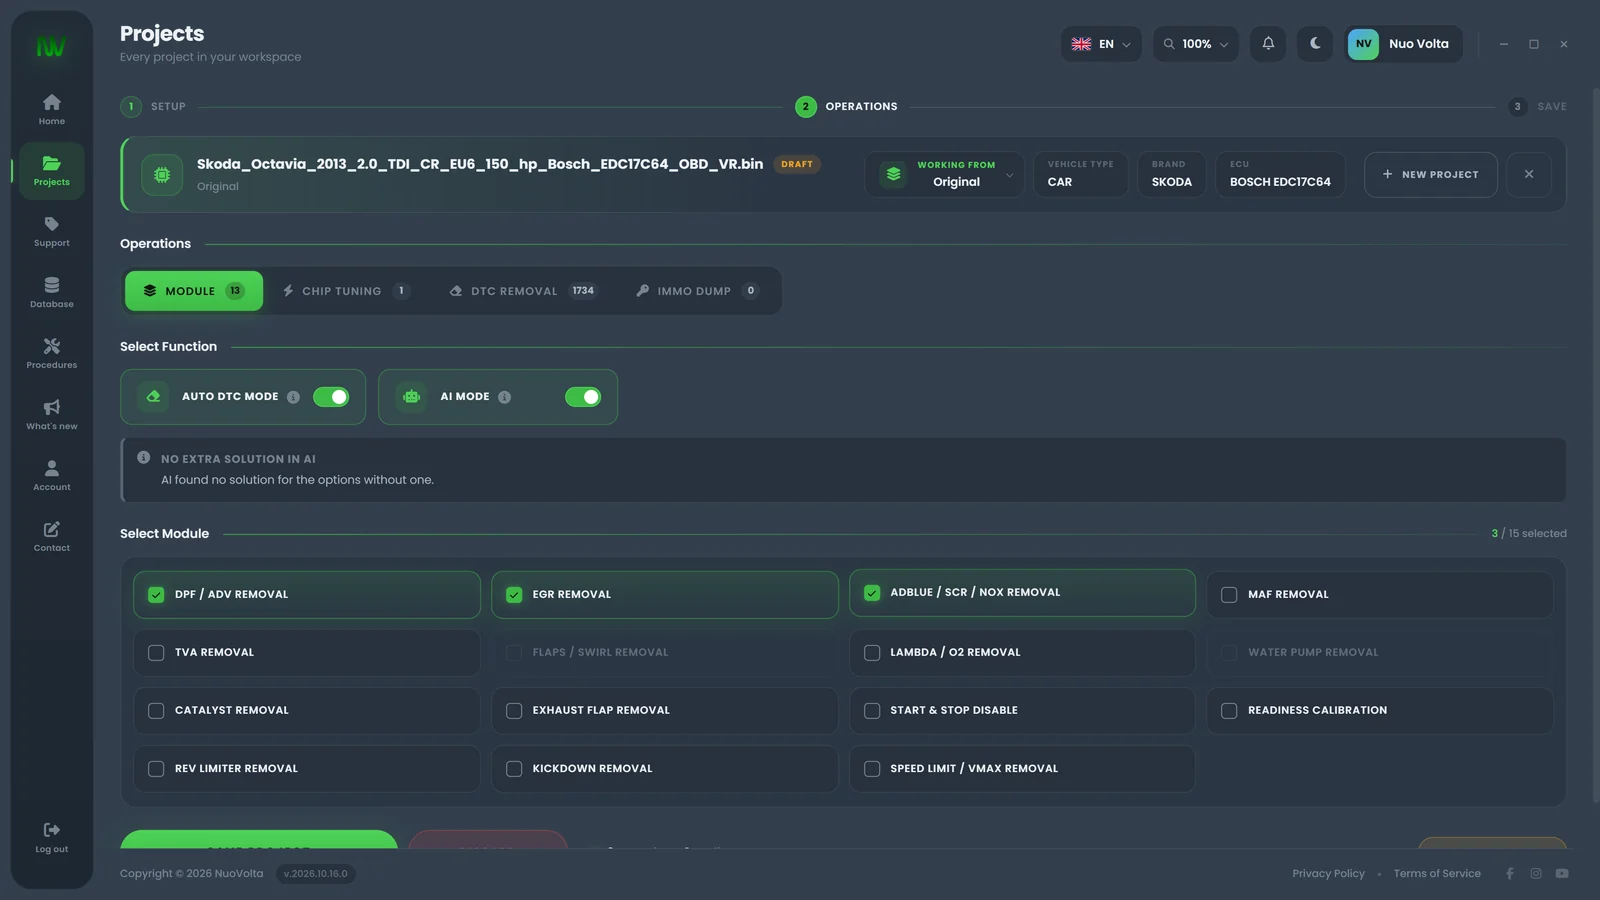Close the current project file card
1600x900 pixels.
click(1529, 174)
